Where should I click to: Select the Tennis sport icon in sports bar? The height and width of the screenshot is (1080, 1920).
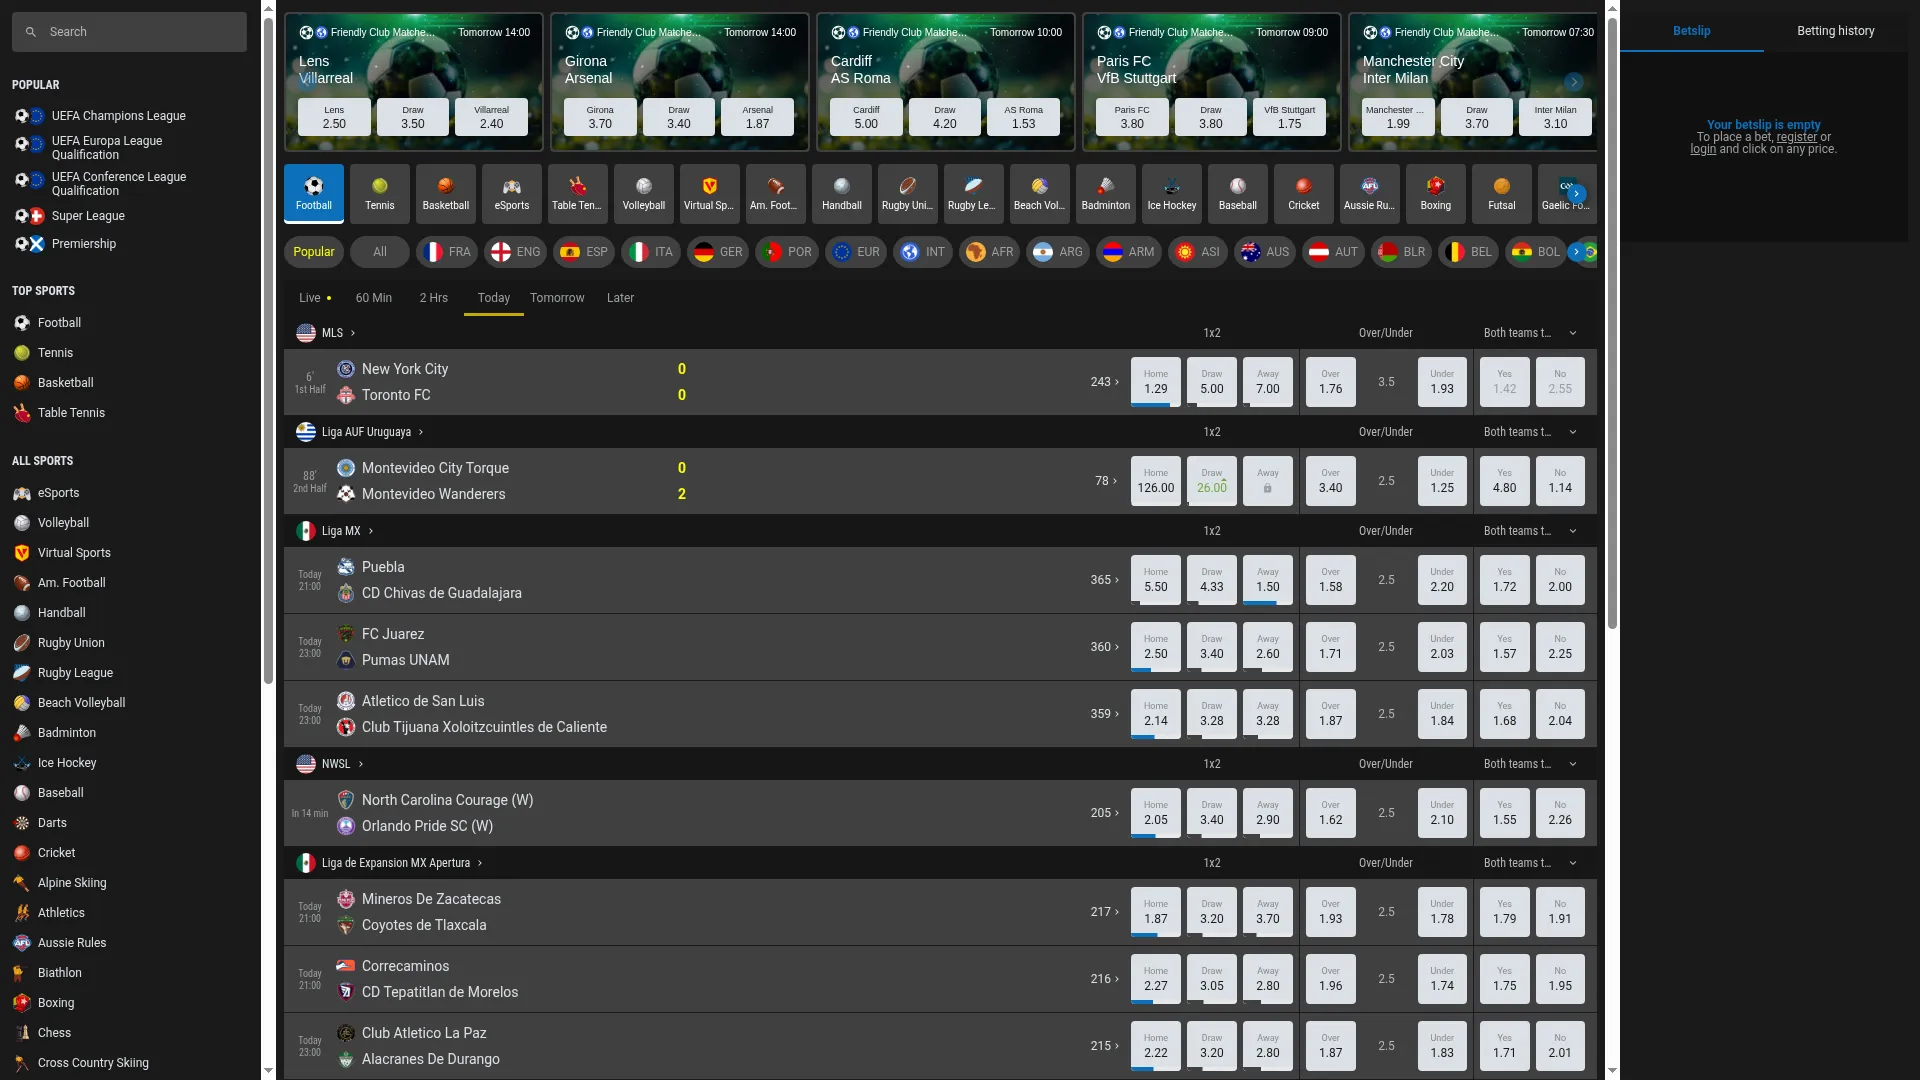point(380,193)
